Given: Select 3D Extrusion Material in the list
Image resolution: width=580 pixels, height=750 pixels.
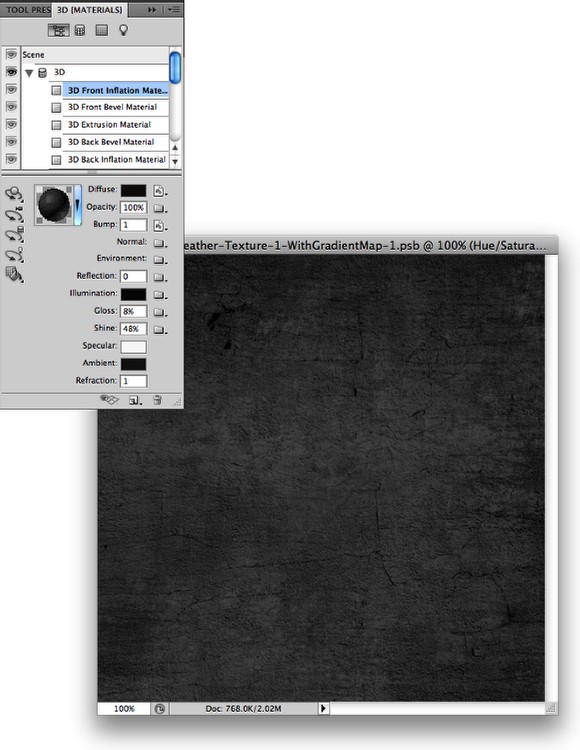Looking at the screenshot, I should (x=109, y=125).
